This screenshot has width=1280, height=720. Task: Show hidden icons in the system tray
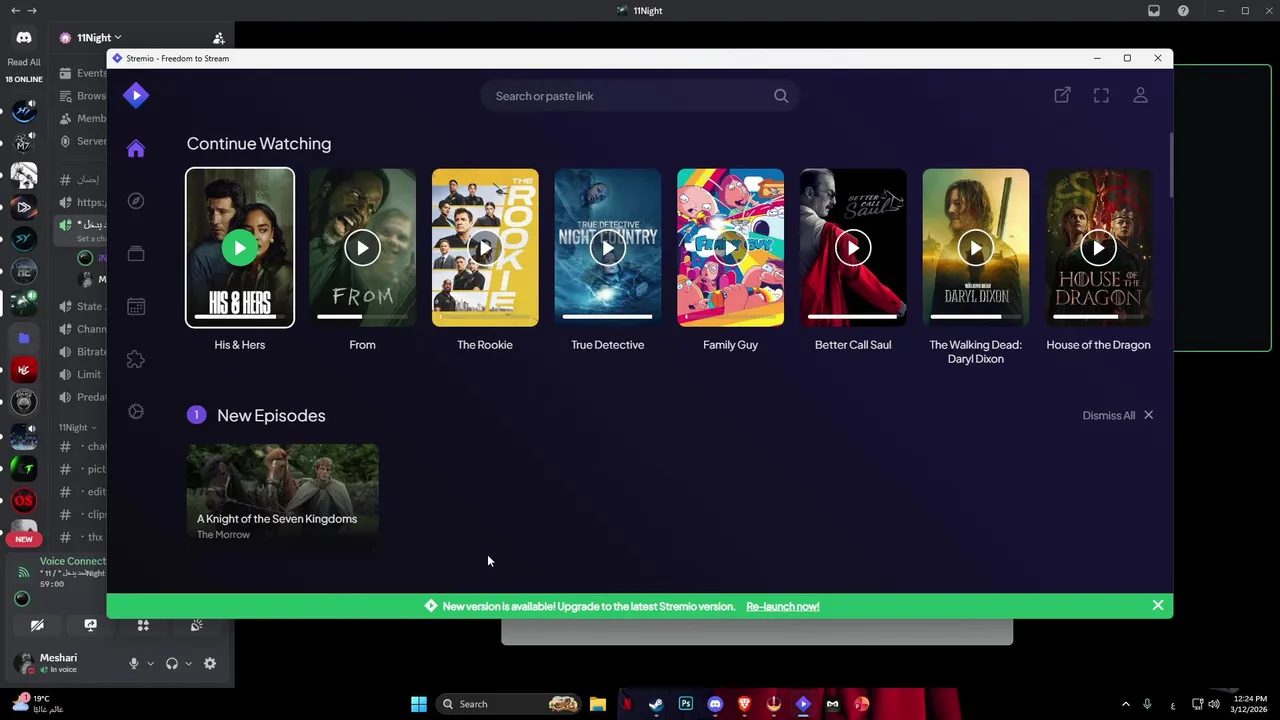(1126, 704)
